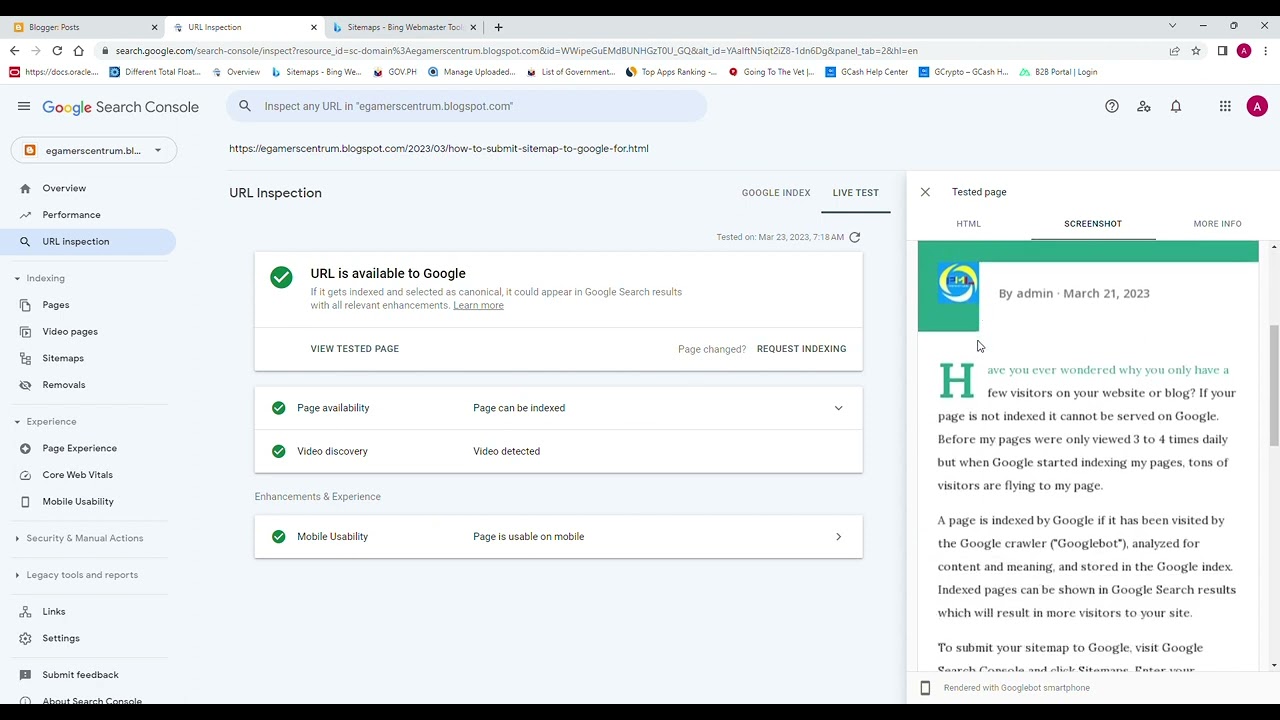
Task: Click the Core Web Vitals icon
Action: pyautogui.click(x=25, y=475)
